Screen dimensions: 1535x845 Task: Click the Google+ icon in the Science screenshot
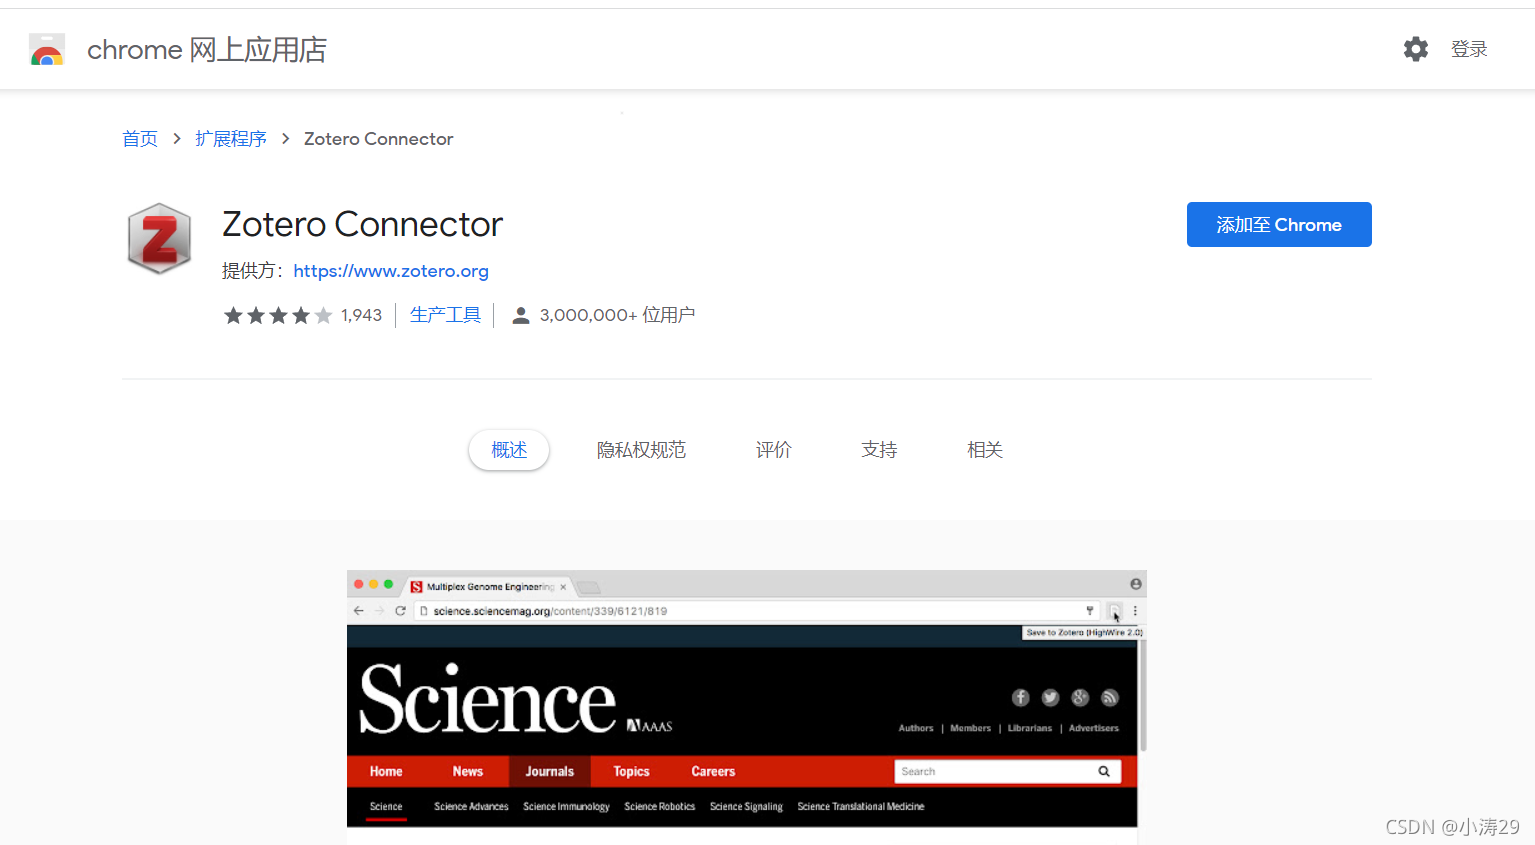(1079, 697)
